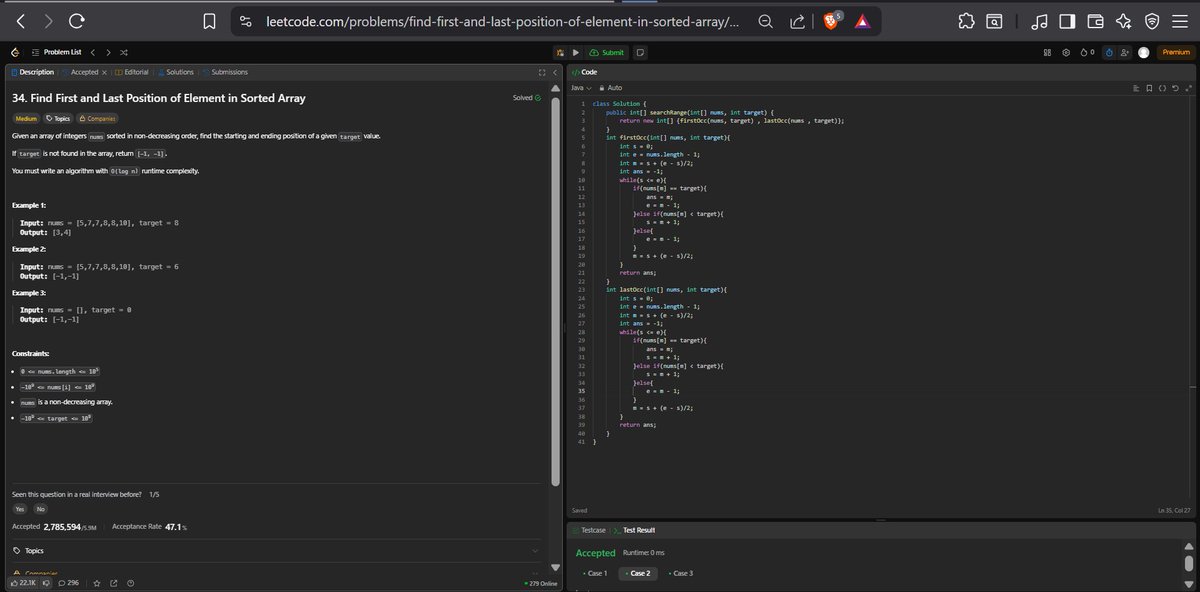Viewport: 1200px width, 592px height.
Task: Click the help question mark icon in the footer
Action: (x=131, y=582)
